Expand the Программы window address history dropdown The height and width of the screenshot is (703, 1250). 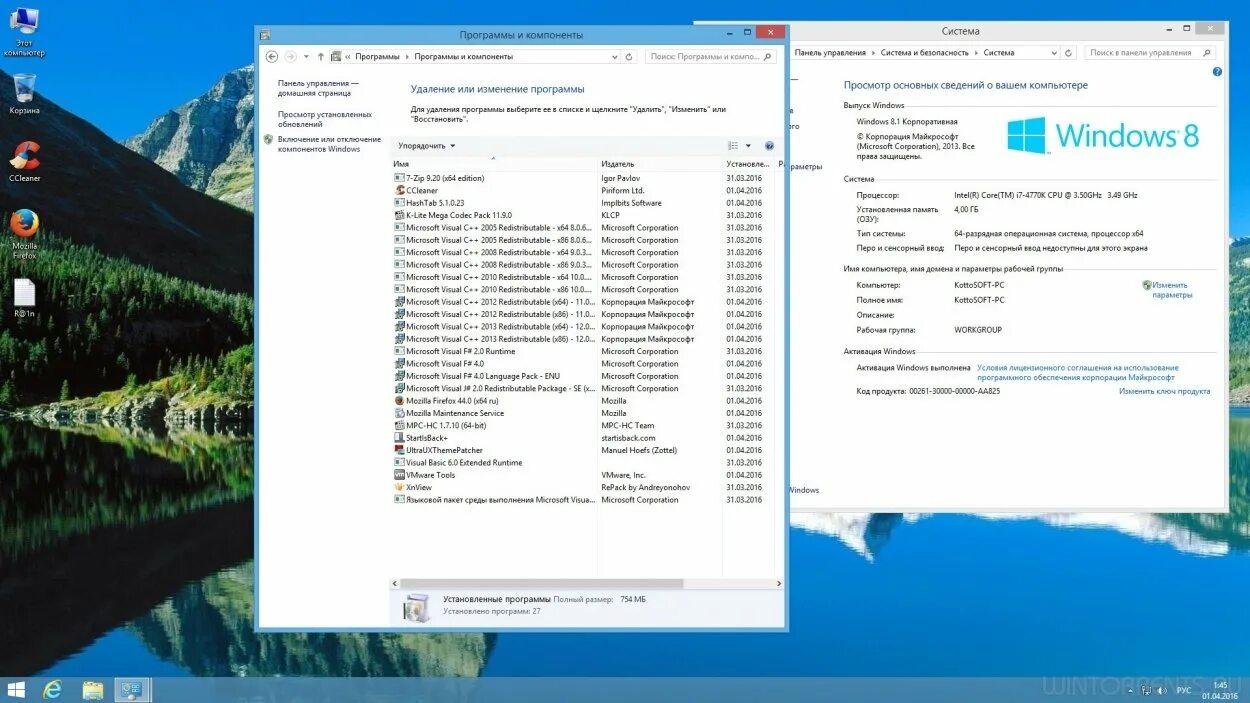[x=614, y=57]
